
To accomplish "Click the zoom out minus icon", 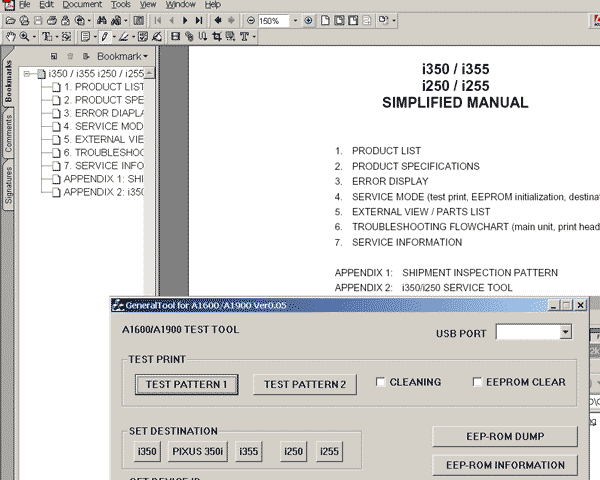I will [251, 20].
